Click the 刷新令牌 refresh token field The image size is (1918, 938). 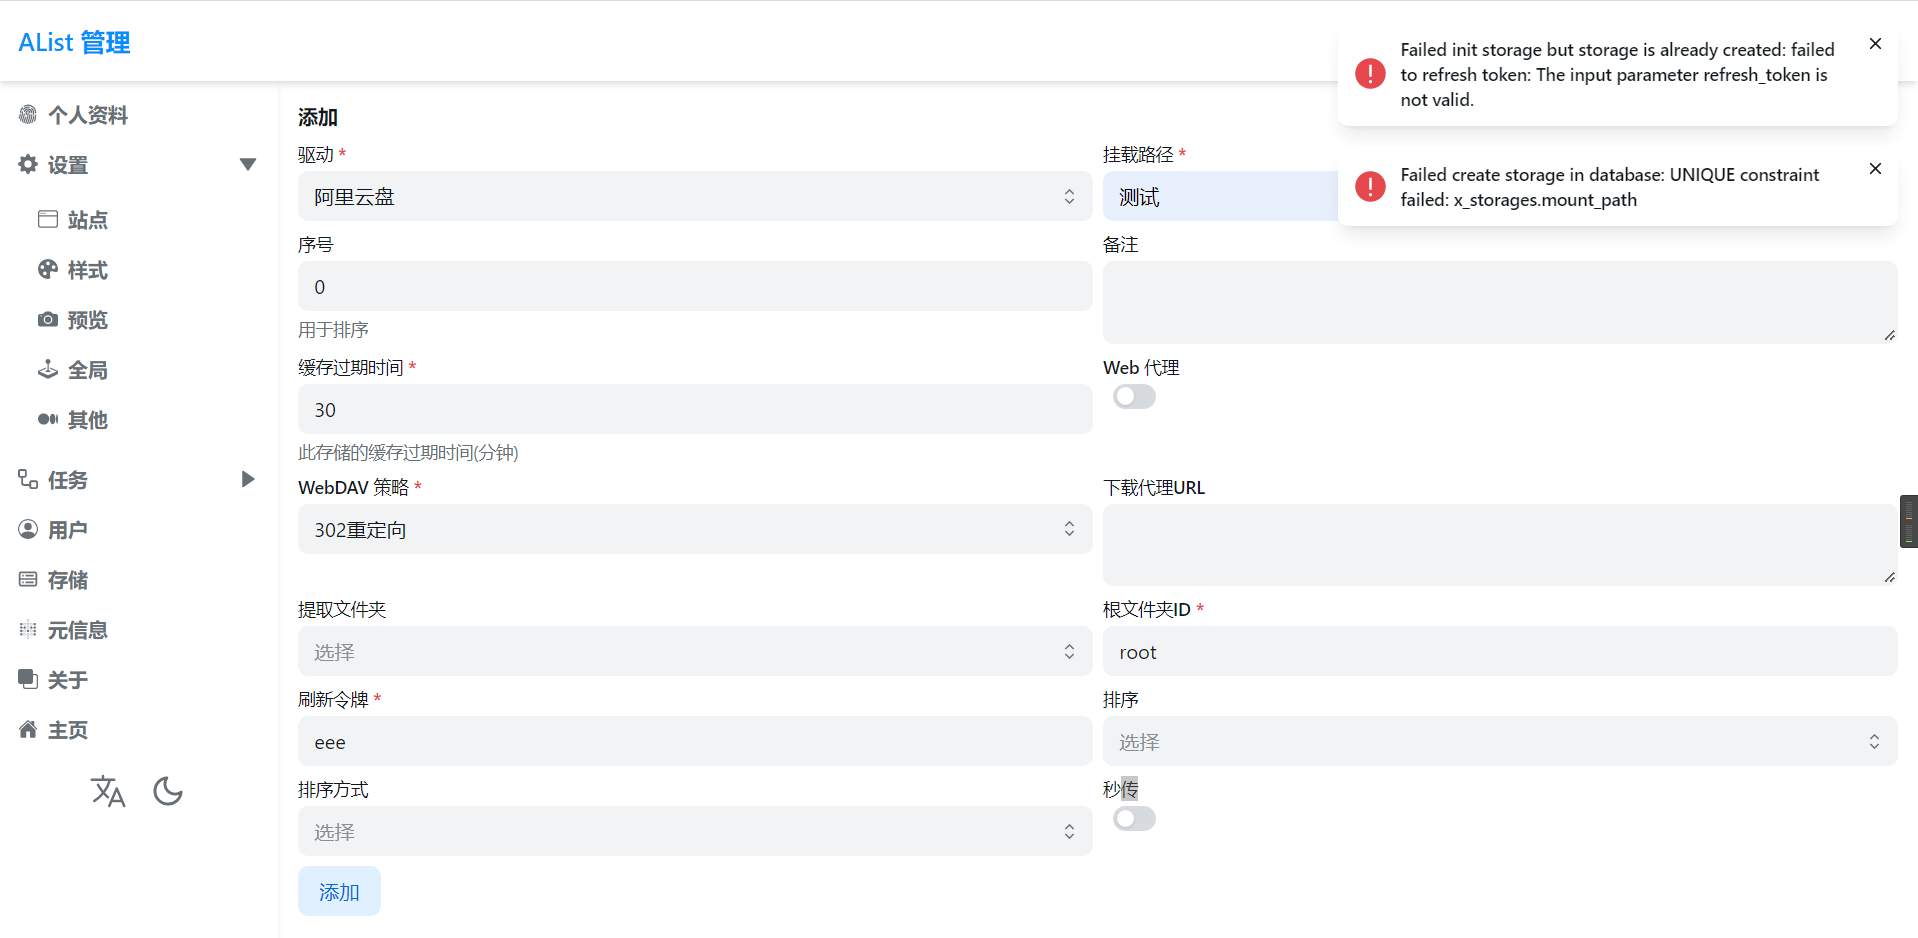pos(694,741)
